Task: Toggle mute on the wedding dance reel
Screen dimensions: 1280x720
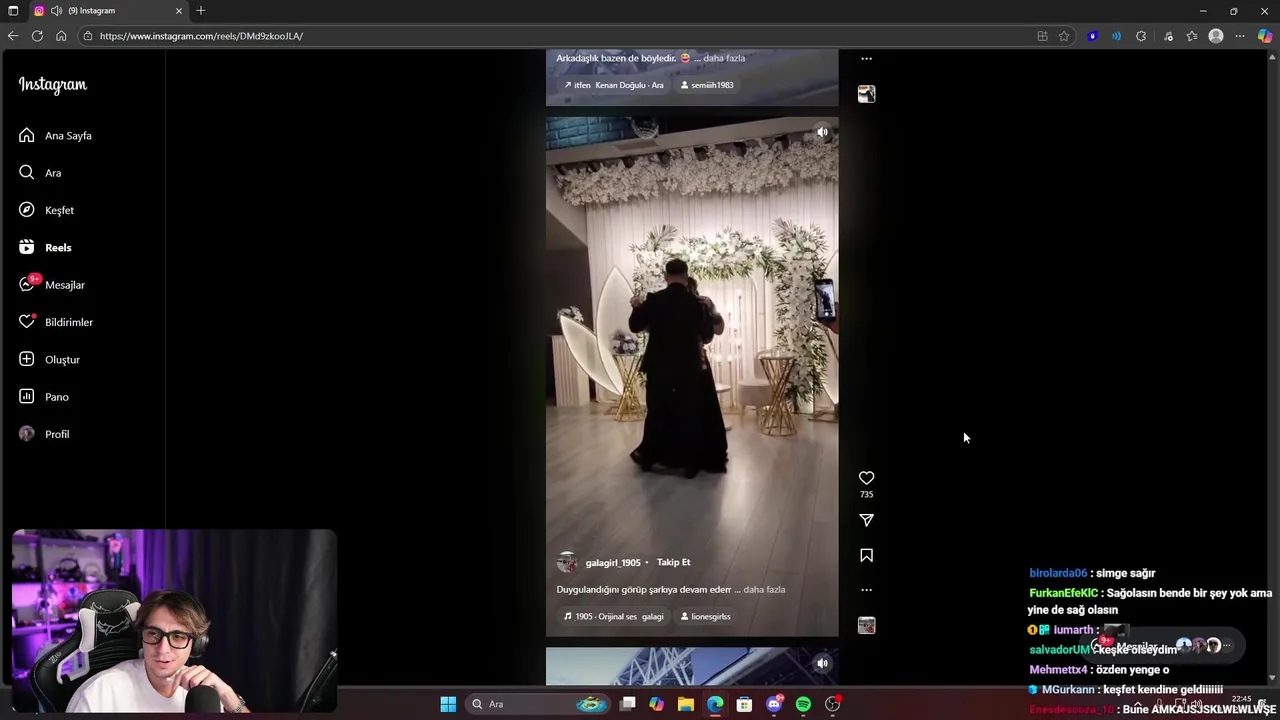Action: [822, 132]
